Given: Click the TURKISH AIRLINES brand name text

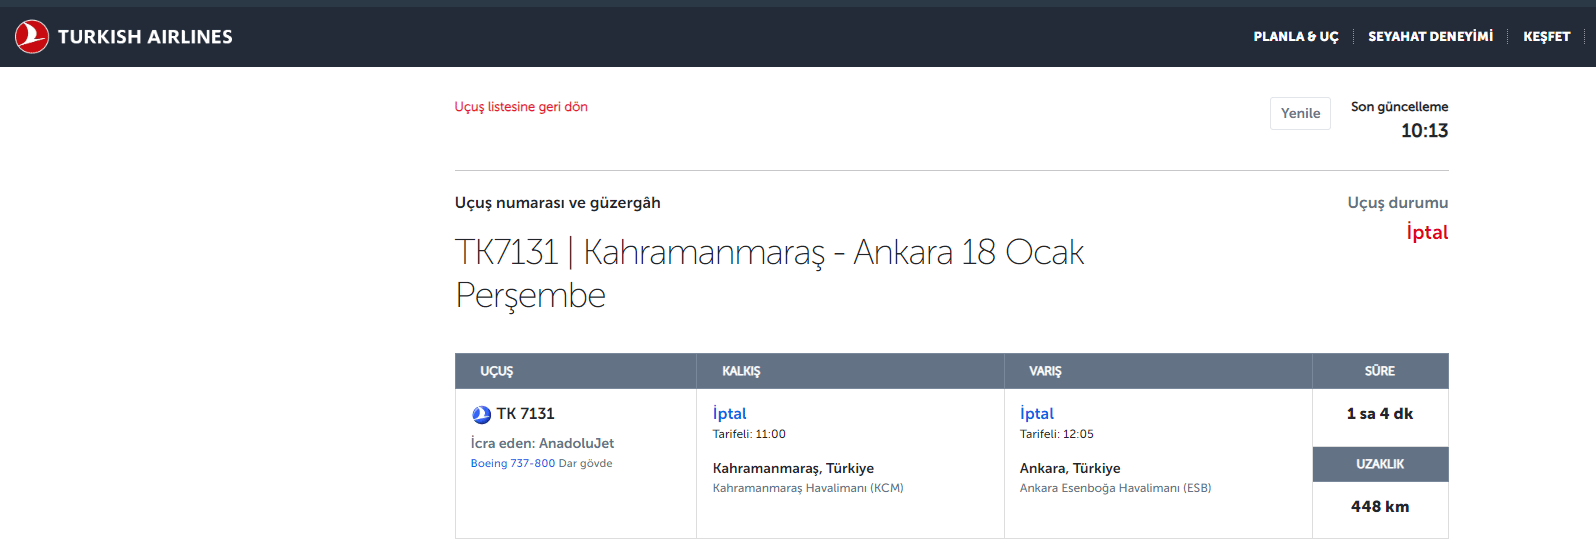Looking at the screenshot, I should (145, 37).
